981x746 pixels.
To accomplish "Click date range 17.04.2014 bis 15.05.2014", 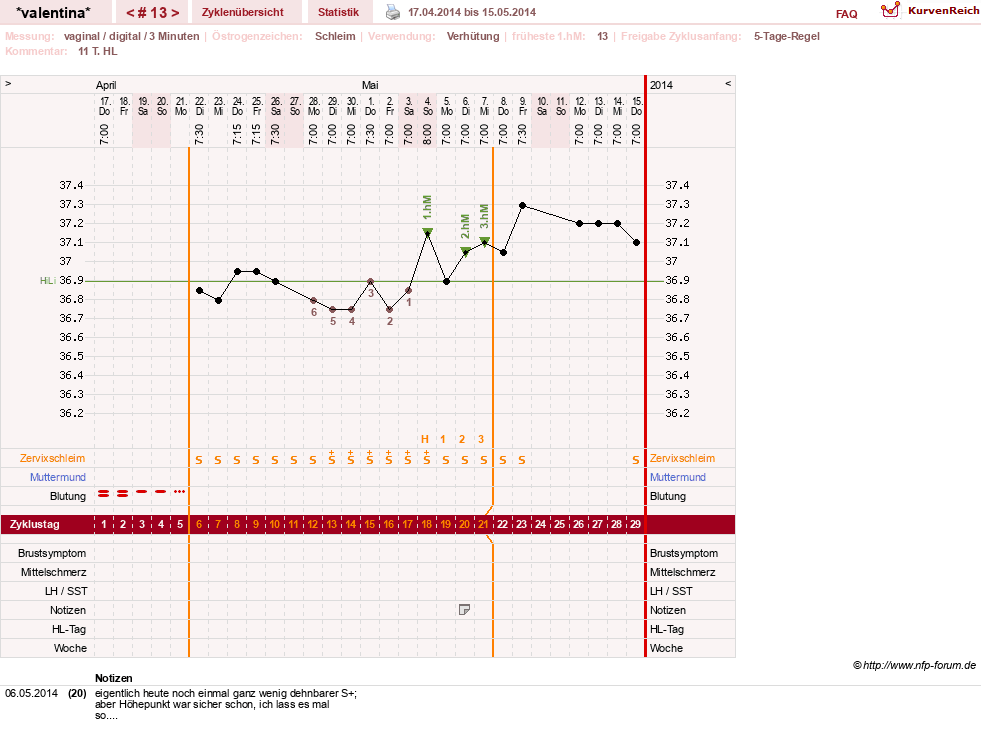I will [x=472, y=12].
